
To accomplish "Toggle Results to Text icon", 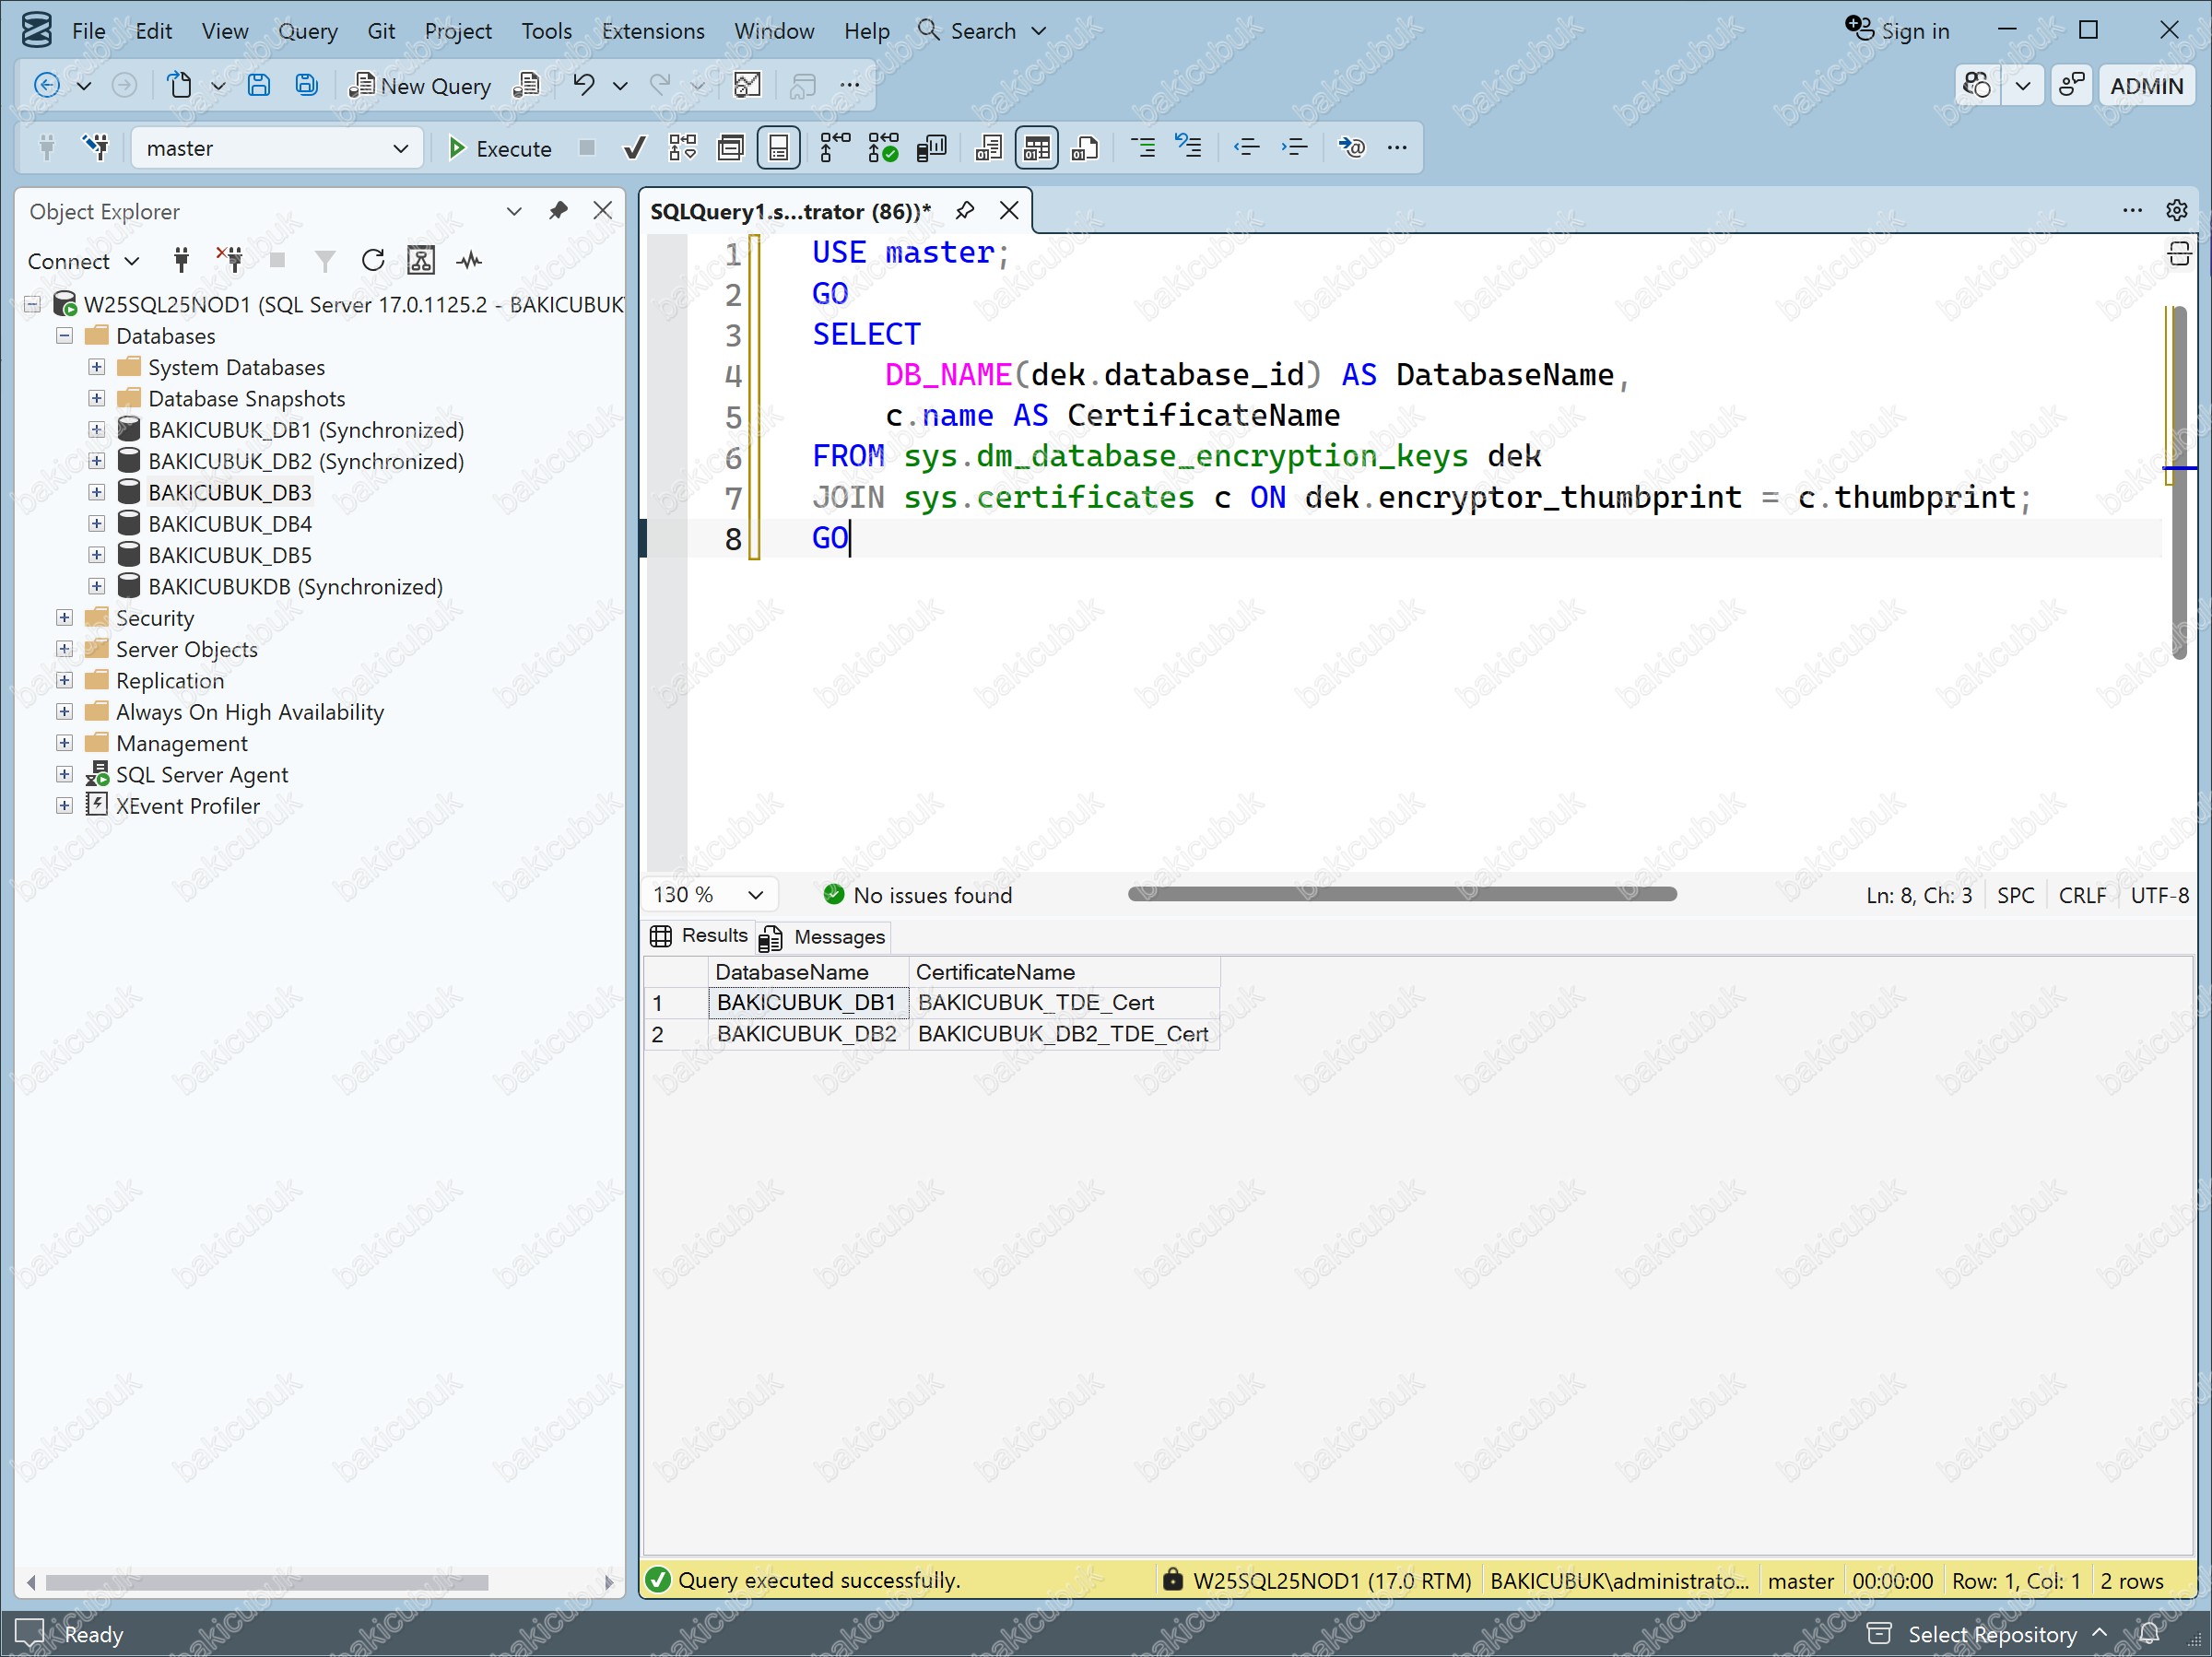I will pos(989,148).
